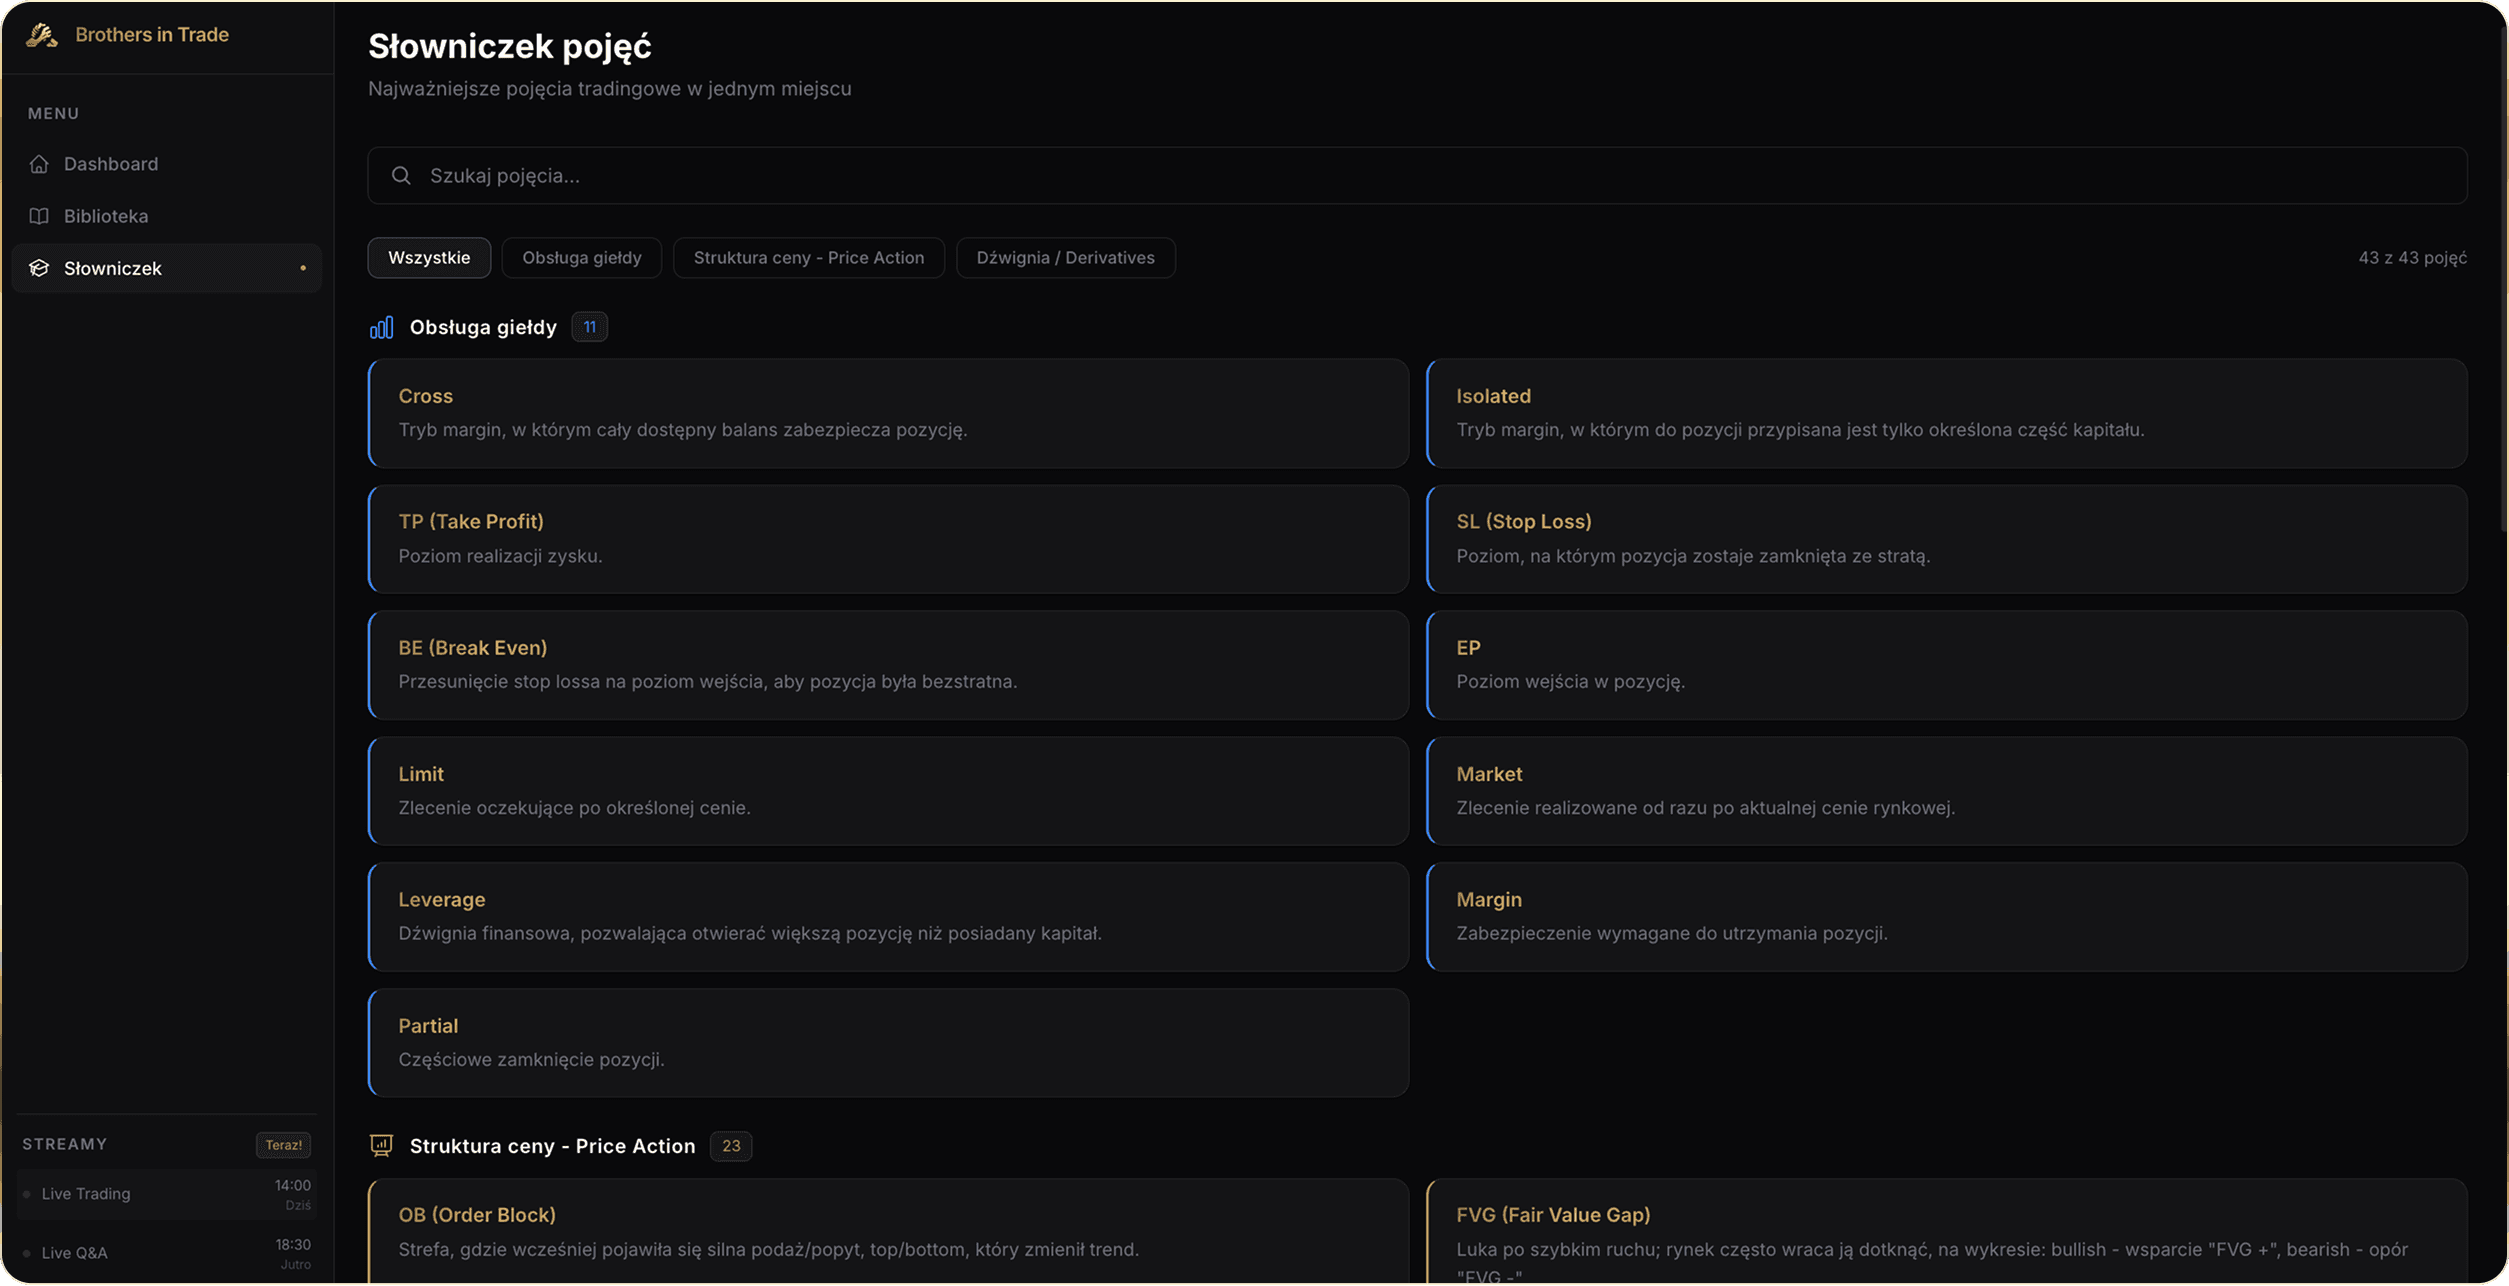Click the Brothers in Trade logo icon
Image resolution: width=2509 pixels, height=1286 pixels.
(41, 35)
